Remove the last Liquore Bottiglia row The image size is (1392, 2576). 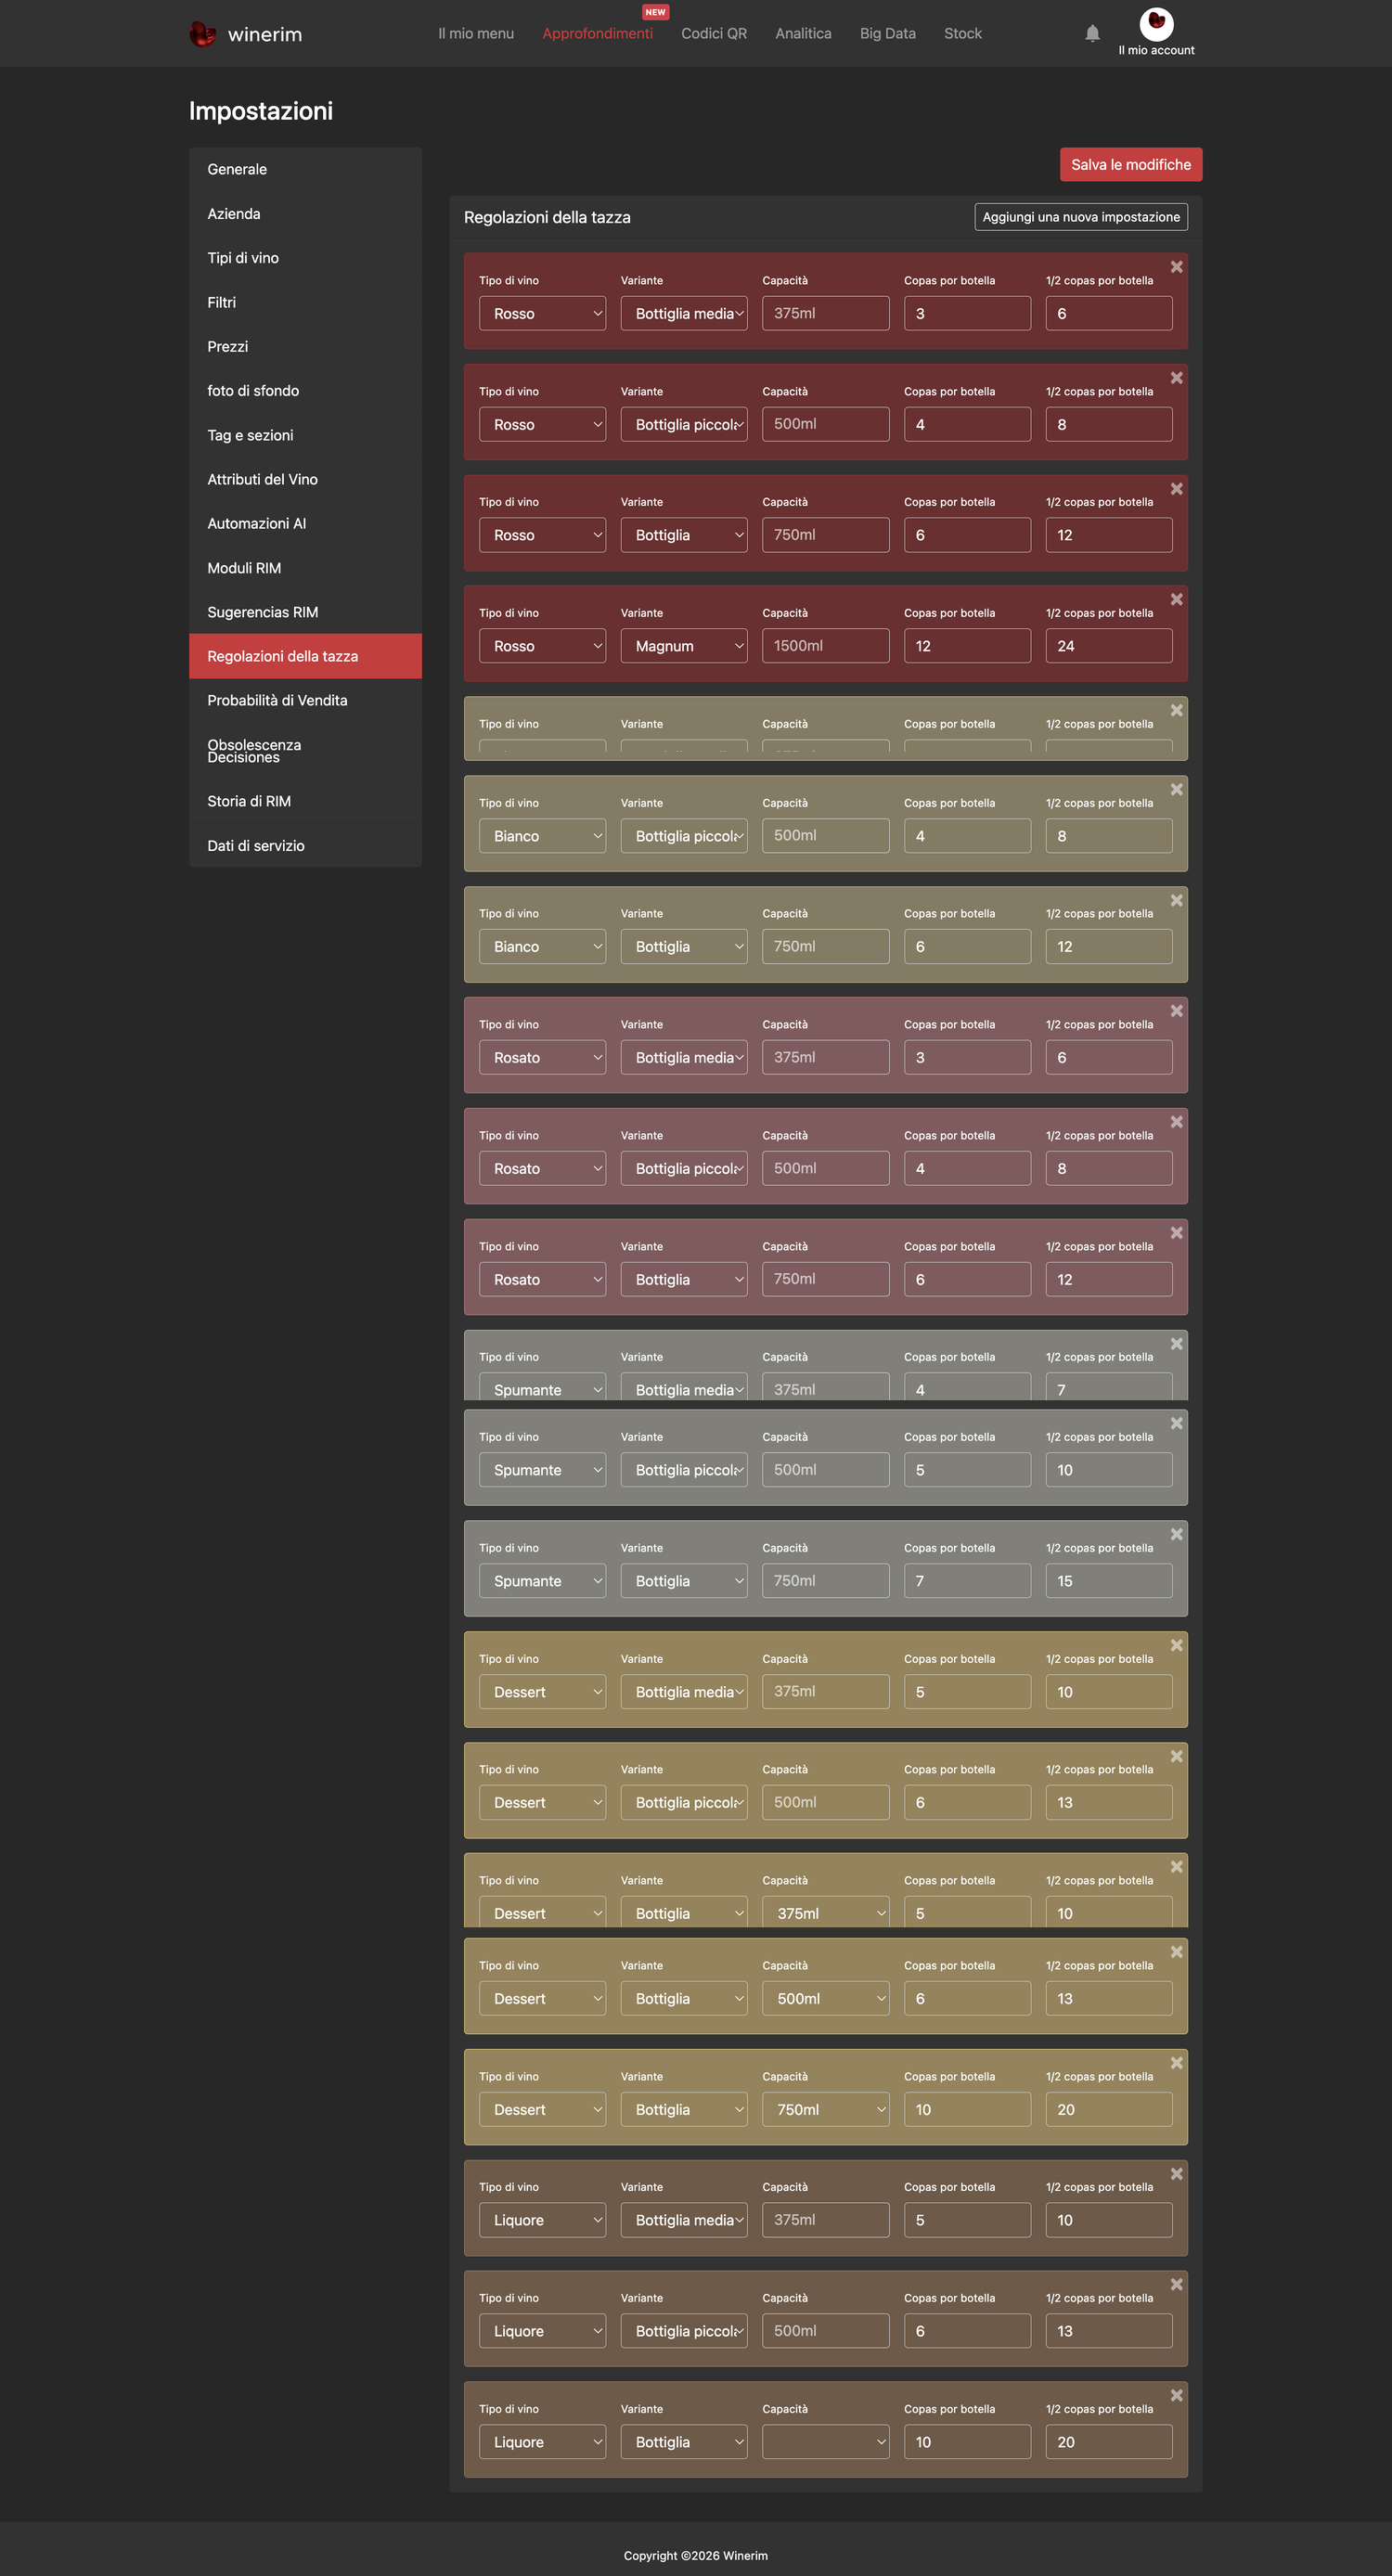tap(1176, 2395)
